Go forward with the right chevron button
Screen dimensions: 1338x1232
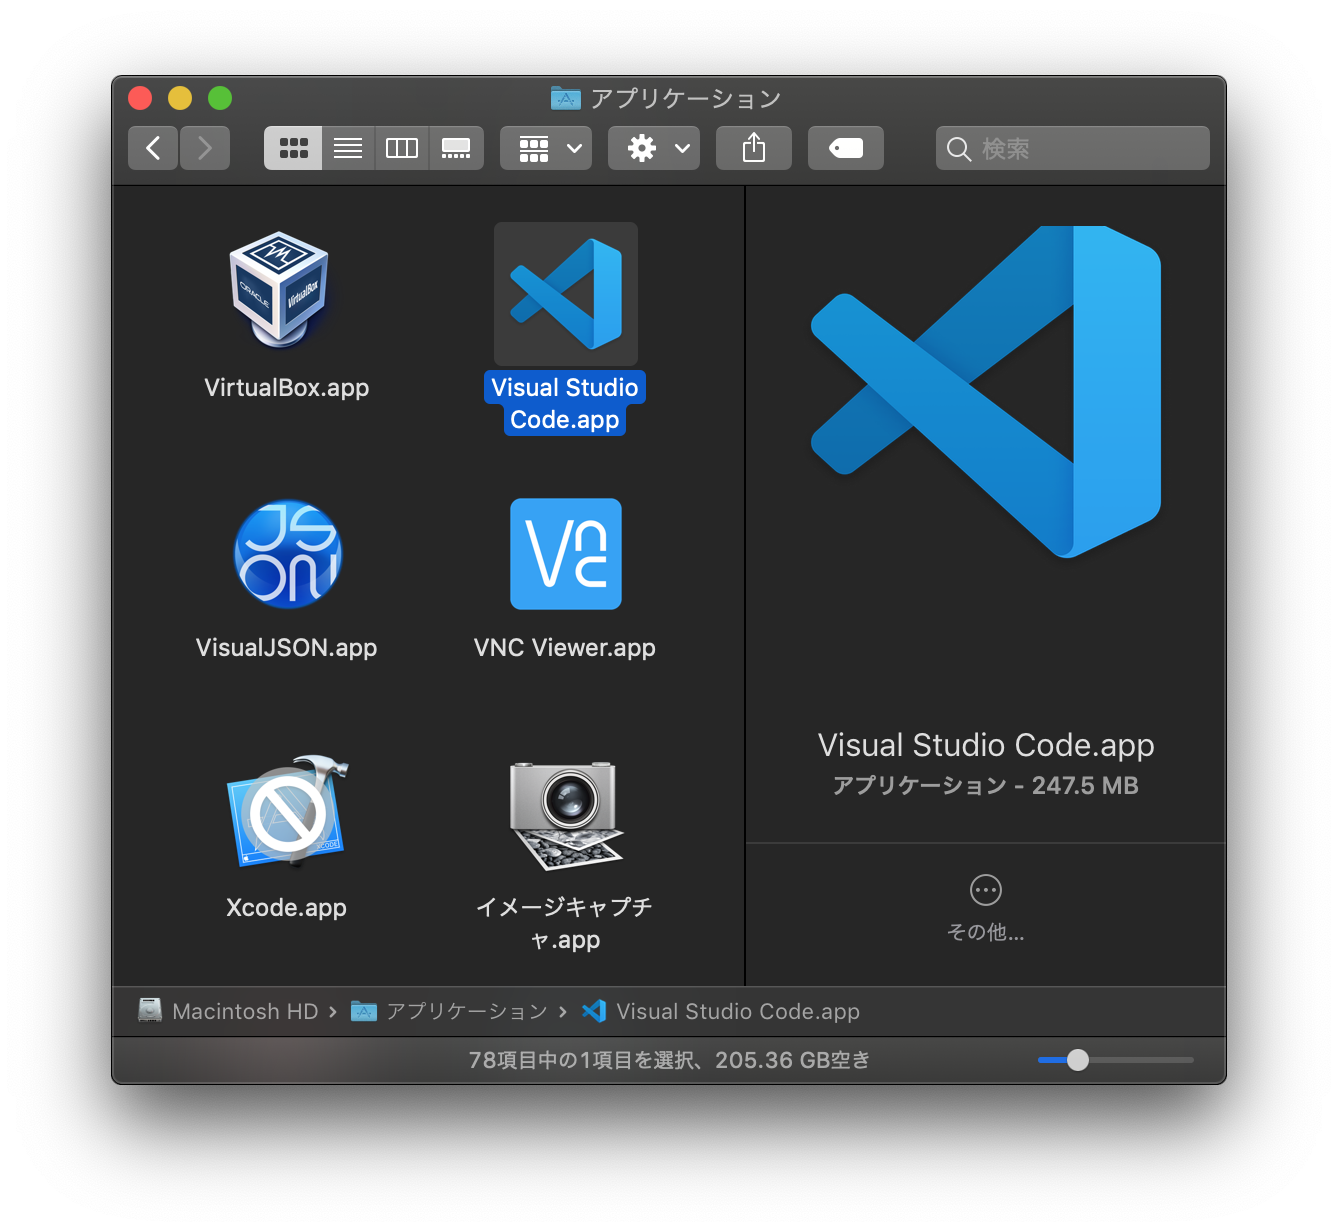pos(205,148)
